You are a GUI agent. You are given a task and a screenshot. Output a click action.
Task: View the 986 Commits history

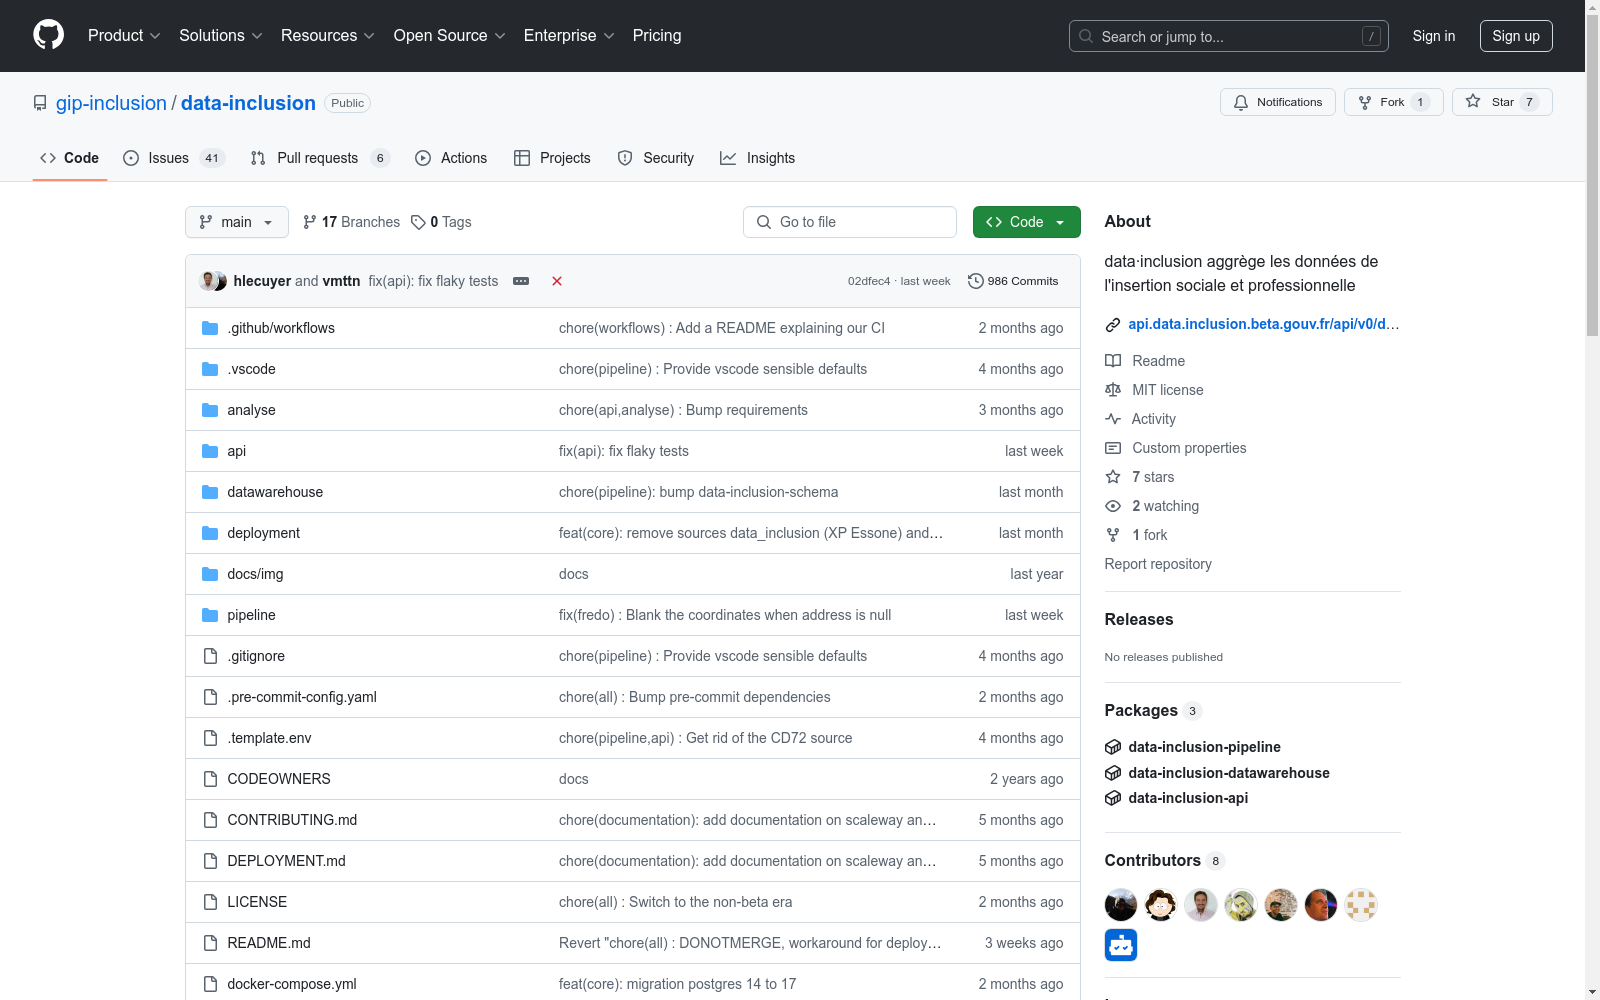1013,281
